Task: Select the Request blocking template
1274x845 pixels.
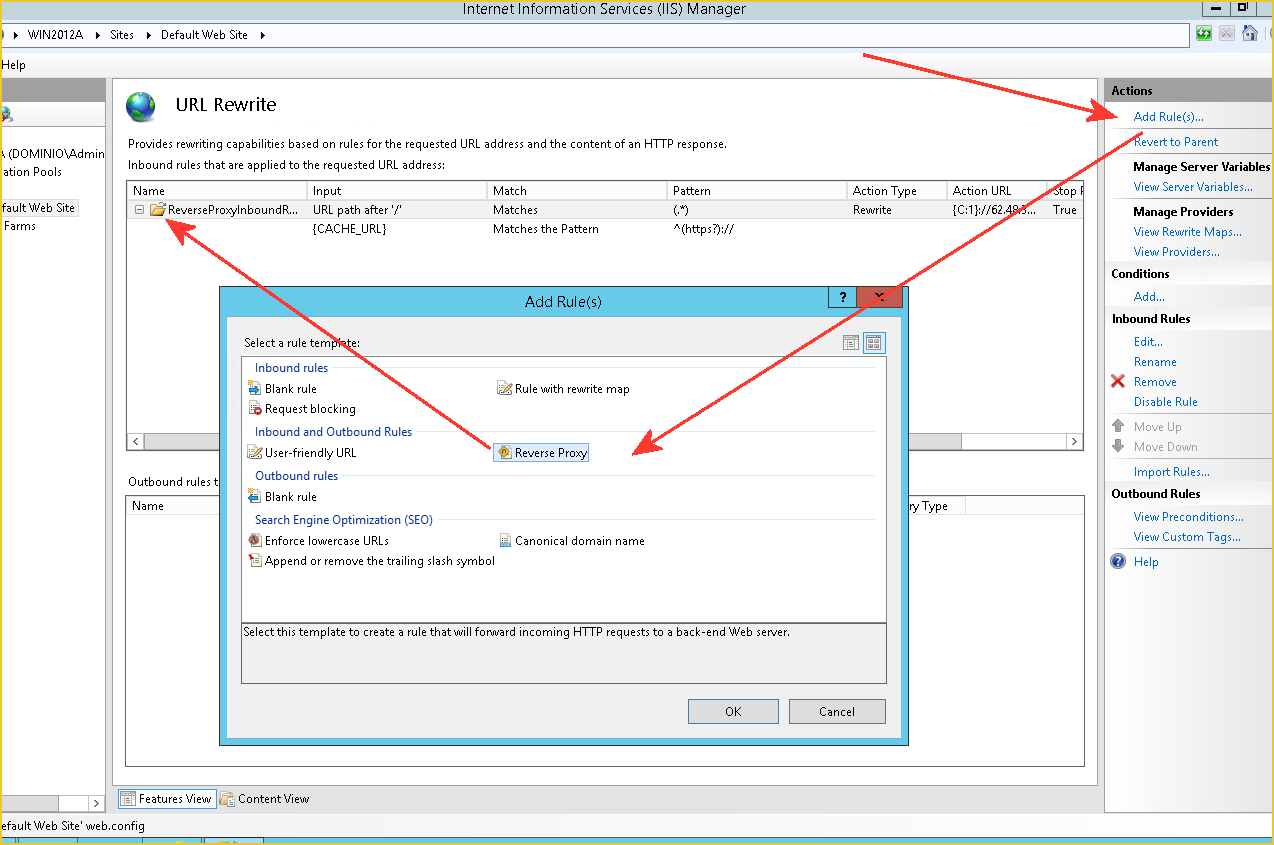Action: [301, 409]
